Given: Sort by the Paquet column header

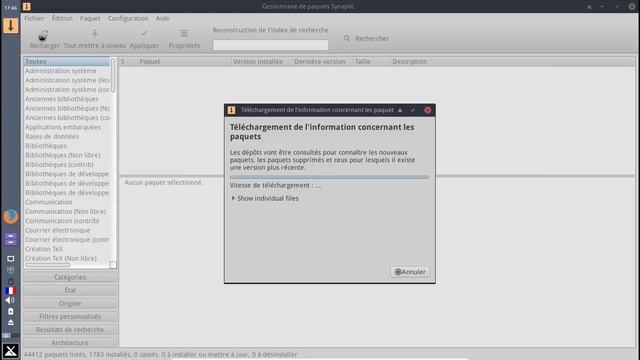Looking at the screenshot, I should pyautogui.click(x=184, y=62).
